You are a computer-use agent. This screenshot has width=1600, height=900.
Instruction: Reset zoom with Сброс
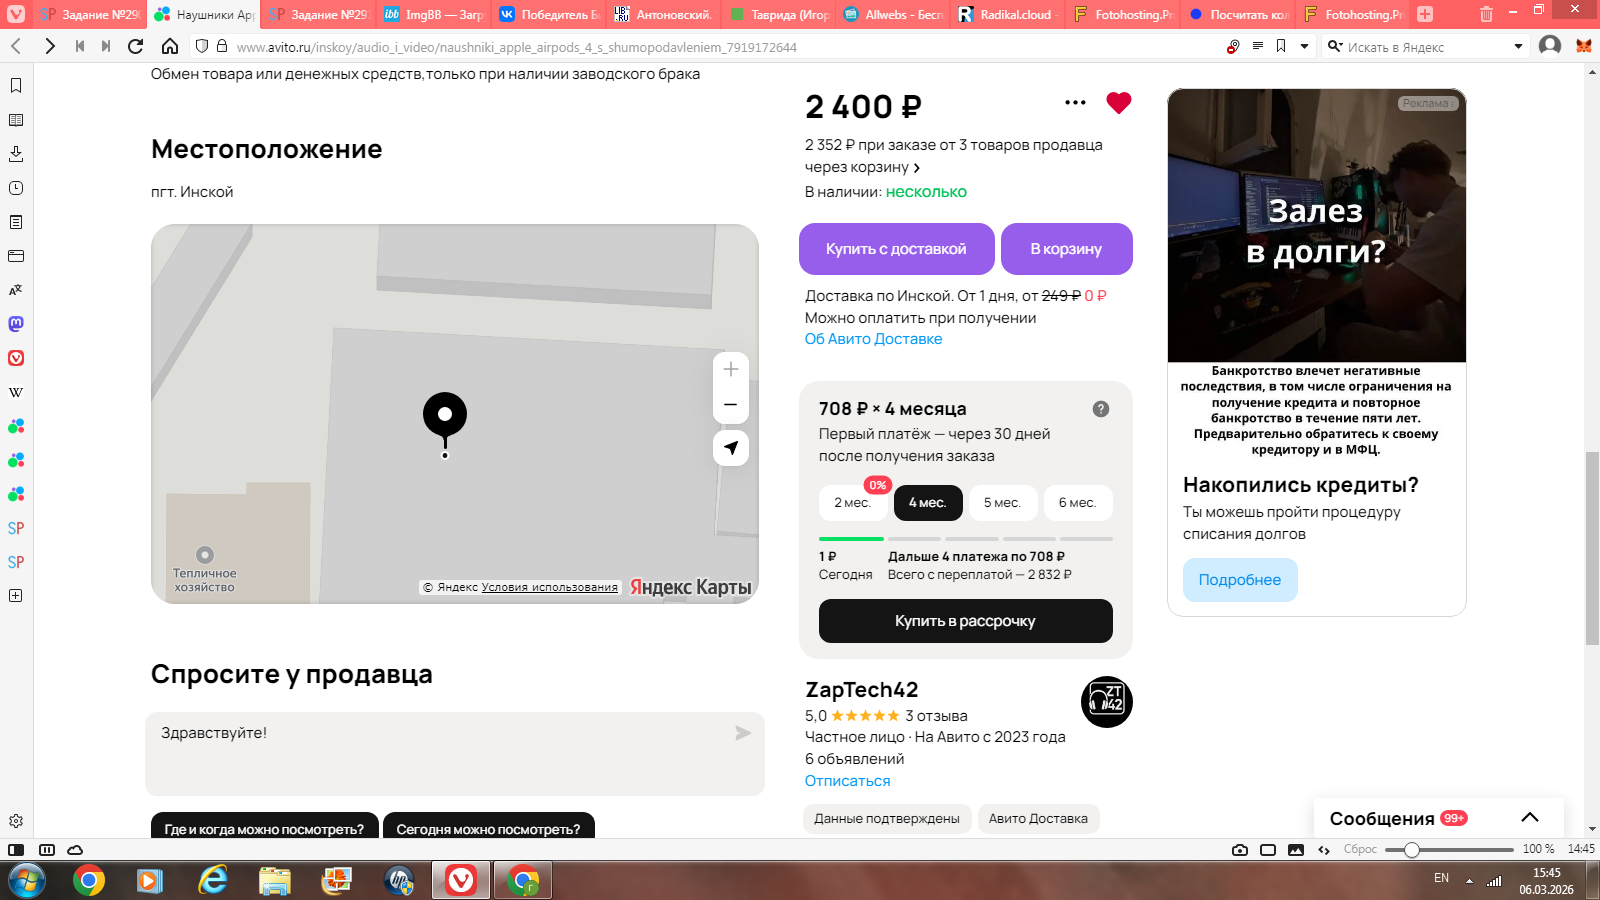point(1360,850)
